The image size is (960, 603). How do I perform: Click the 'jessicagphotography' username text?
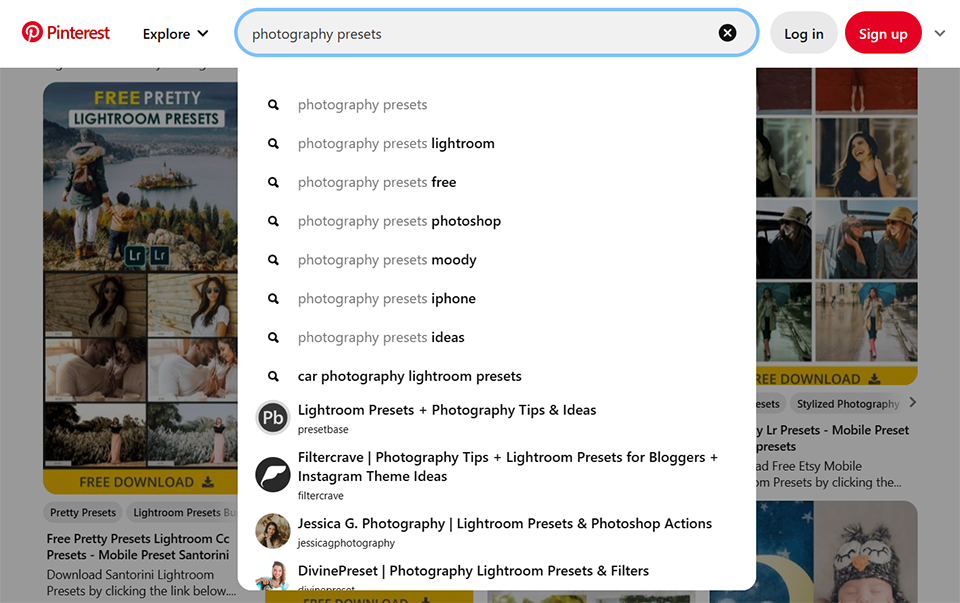point(346,543)
